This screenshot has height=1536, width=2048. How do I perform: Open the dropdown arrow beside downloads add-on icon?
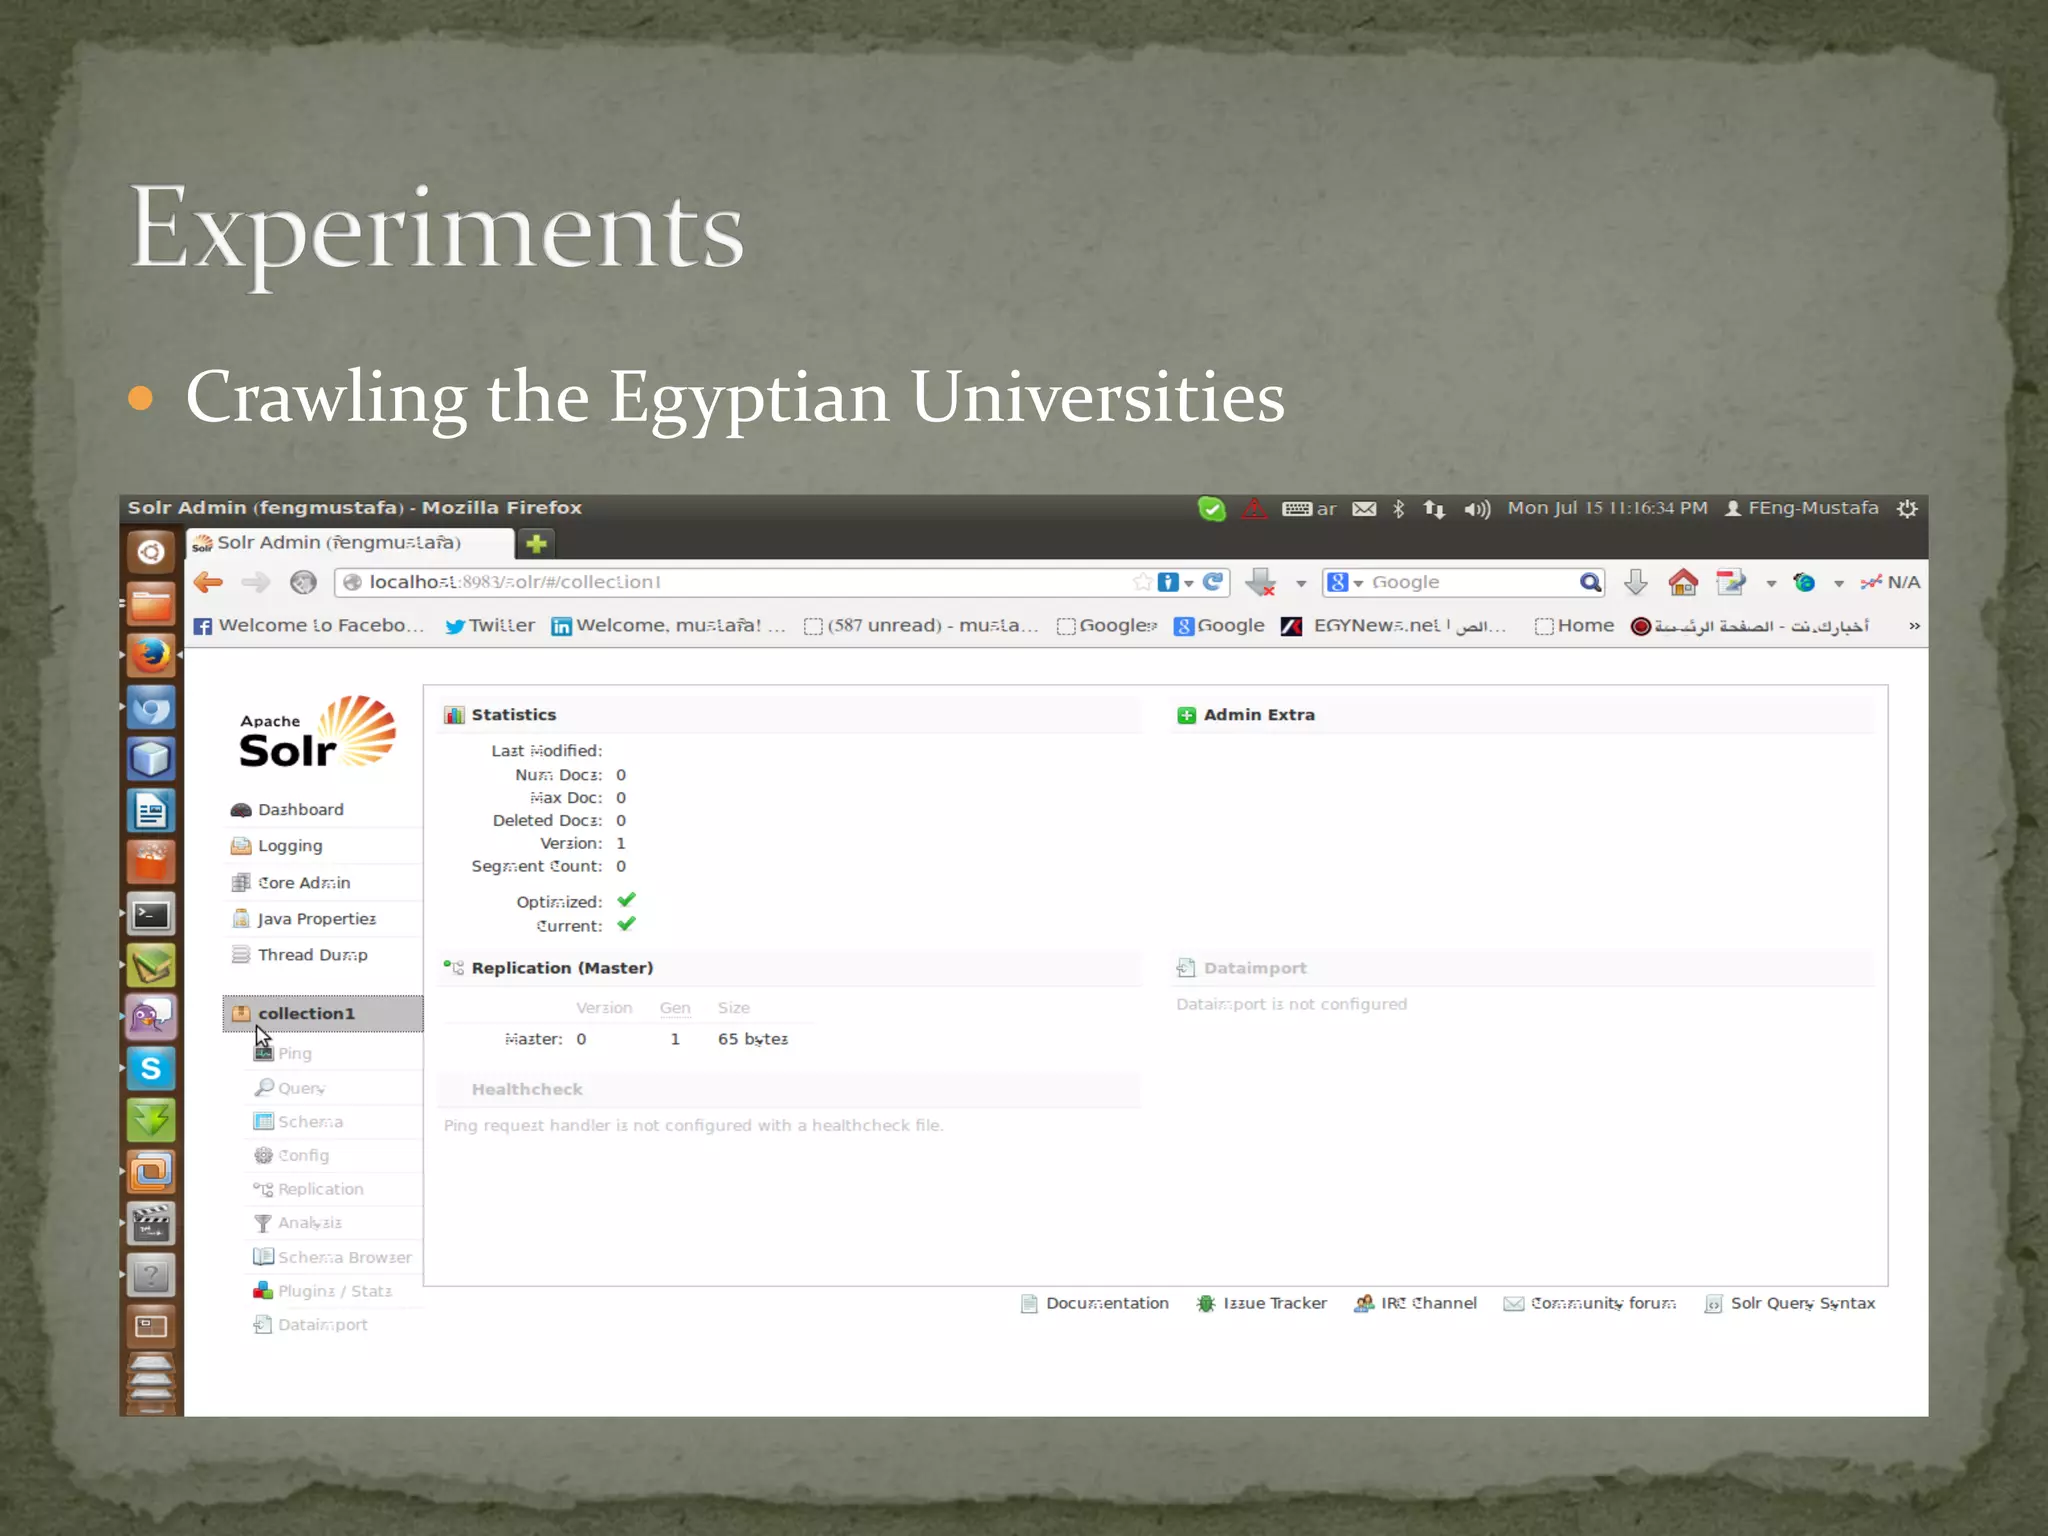coord(1301,583)
